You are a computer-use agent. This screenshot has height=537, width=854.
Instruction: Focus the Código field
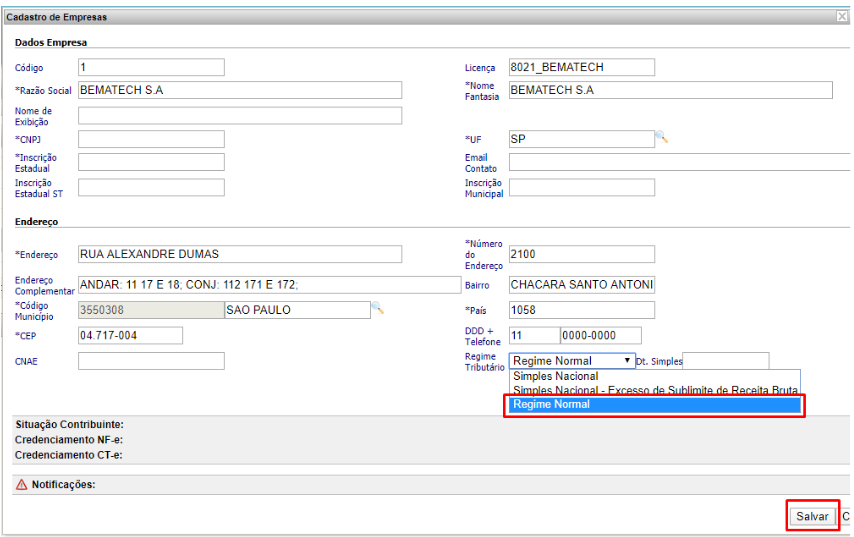pos(151,67)
